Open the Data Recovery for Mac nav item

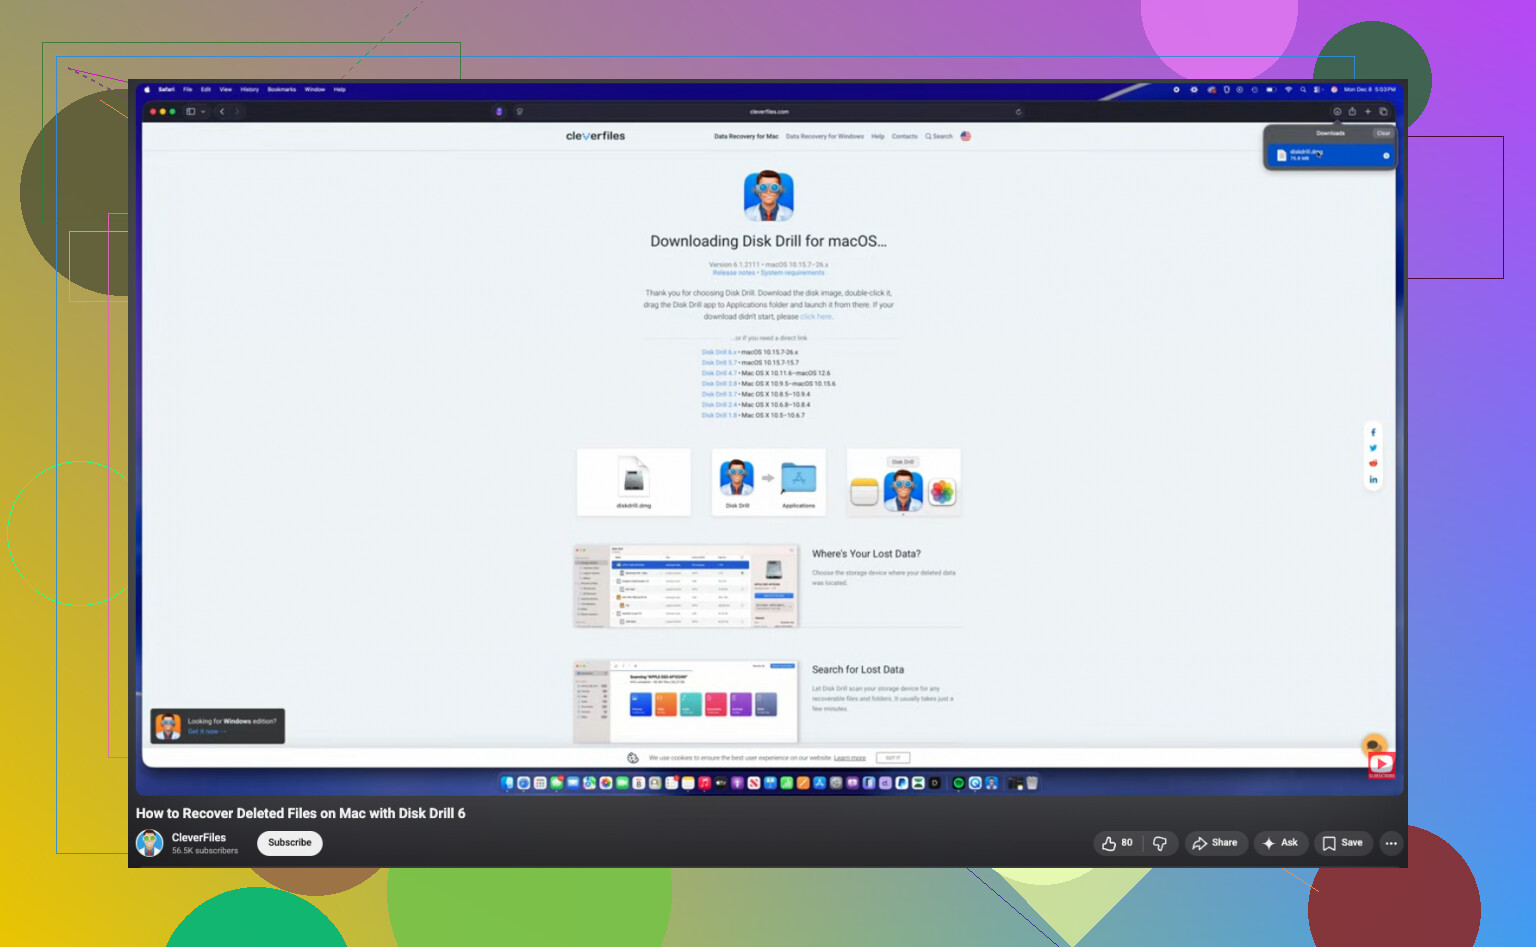tap(746, 136)
